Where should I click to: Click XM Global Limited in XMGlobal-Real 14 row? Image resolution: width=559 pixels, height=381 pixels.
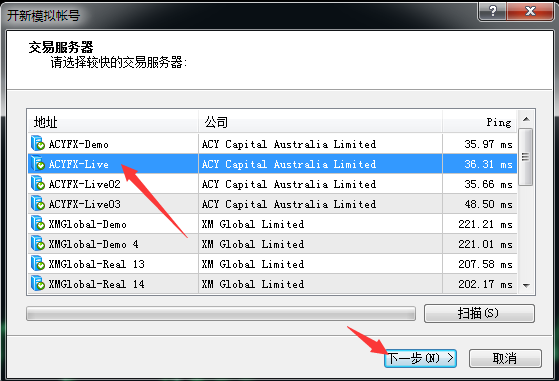253,284
